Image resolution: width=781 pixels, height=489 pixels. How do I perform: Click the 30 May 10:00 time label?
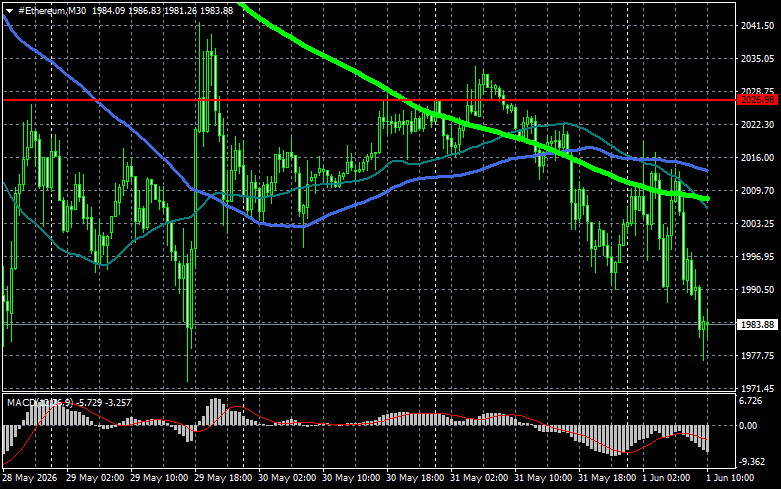click(351, 478)
